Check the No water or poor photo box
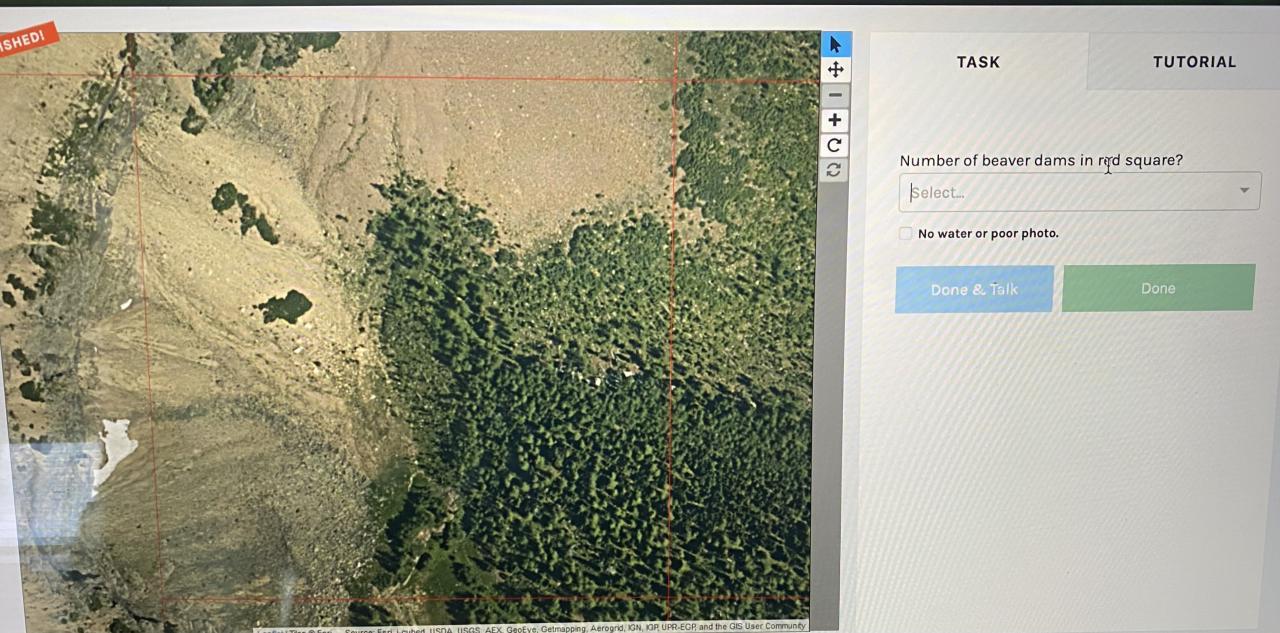Screen dimensions: 1280x633 coord(906,233)
